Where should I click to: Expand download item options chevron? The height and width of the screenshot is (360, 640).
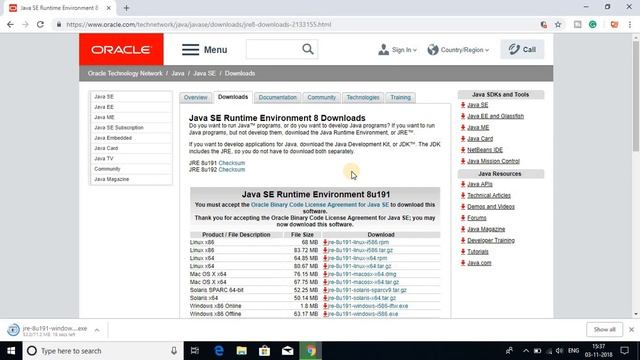click(97, 330)
